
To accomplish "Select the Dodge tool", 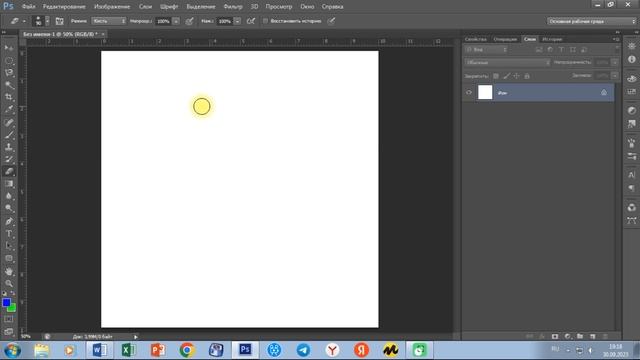I will tap(9, 209).
